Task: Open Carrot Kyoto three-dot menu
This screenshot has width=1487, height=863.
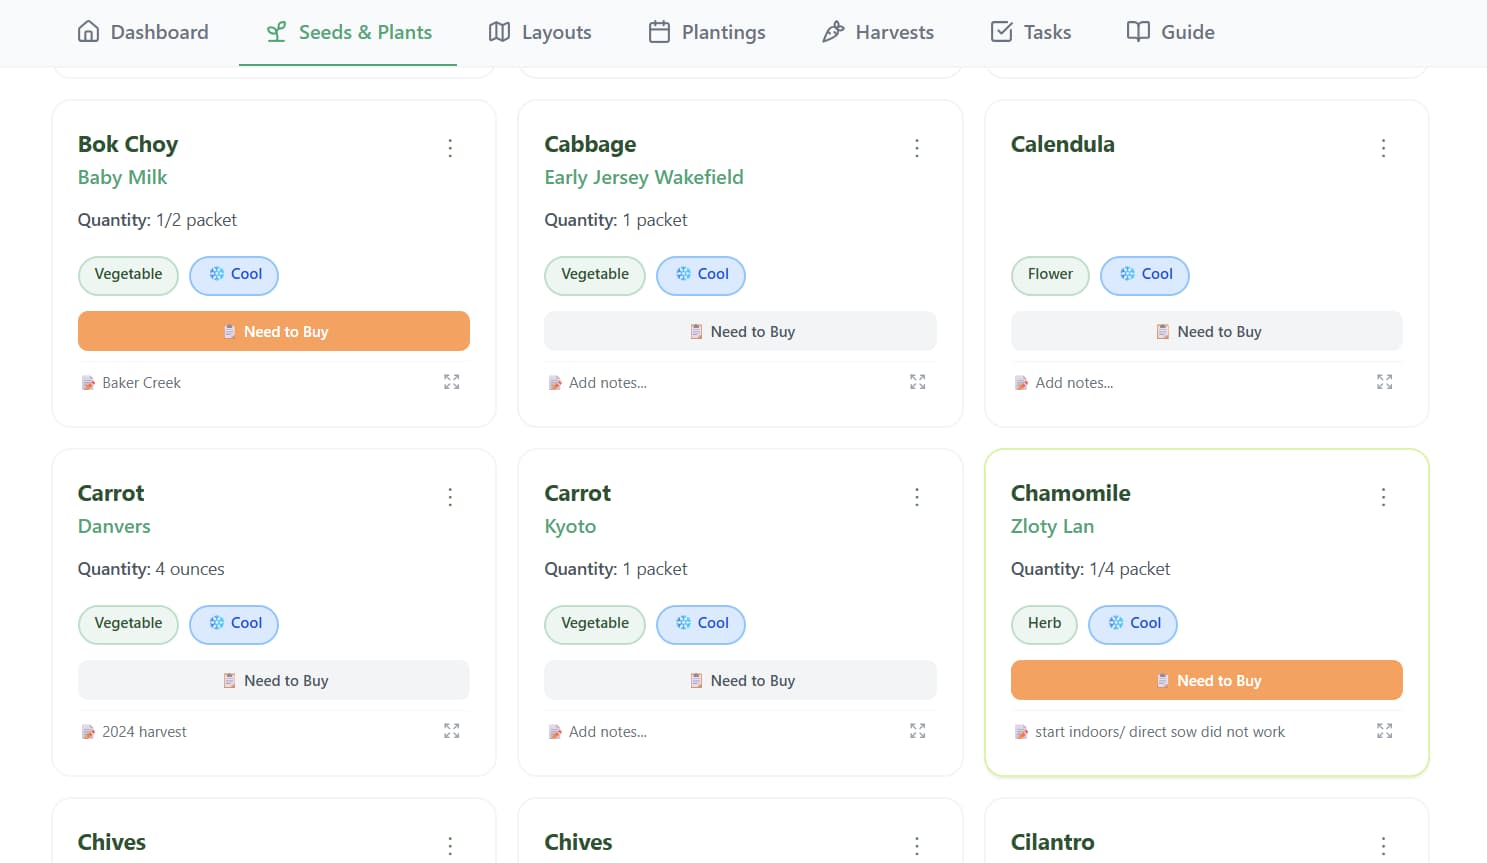Action: click(917, 497)
